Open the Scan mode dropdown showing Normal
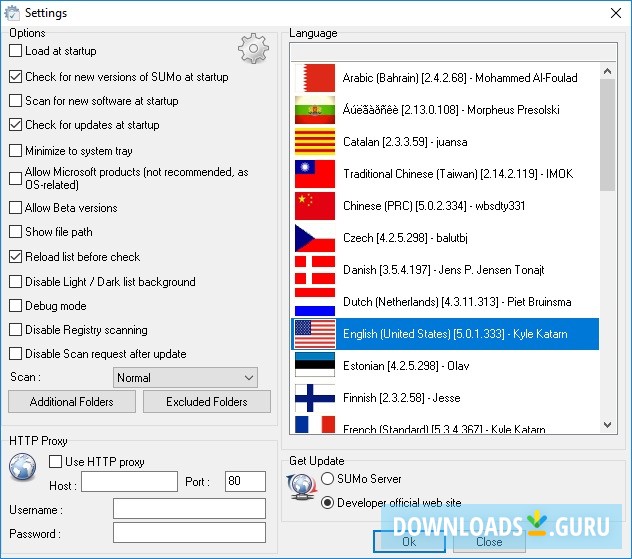 tap(185, 378)
